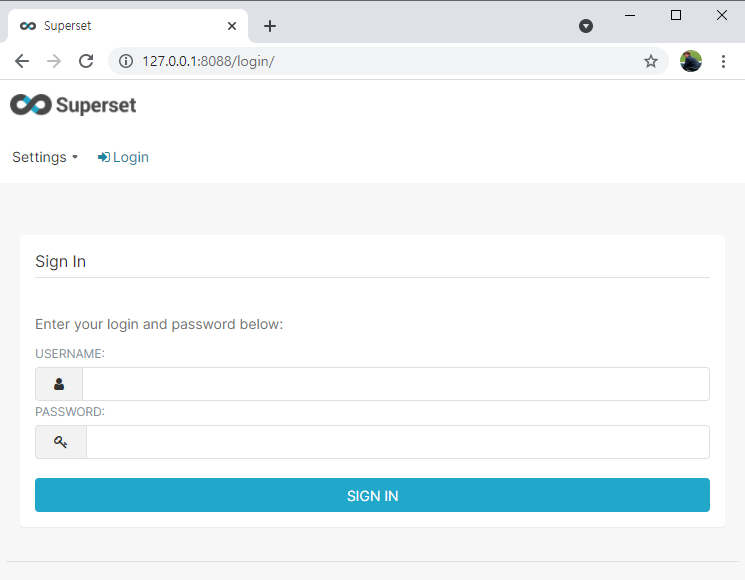
Task: Click 'Enter your login and password below:' text
Action: tap(159, 324)
